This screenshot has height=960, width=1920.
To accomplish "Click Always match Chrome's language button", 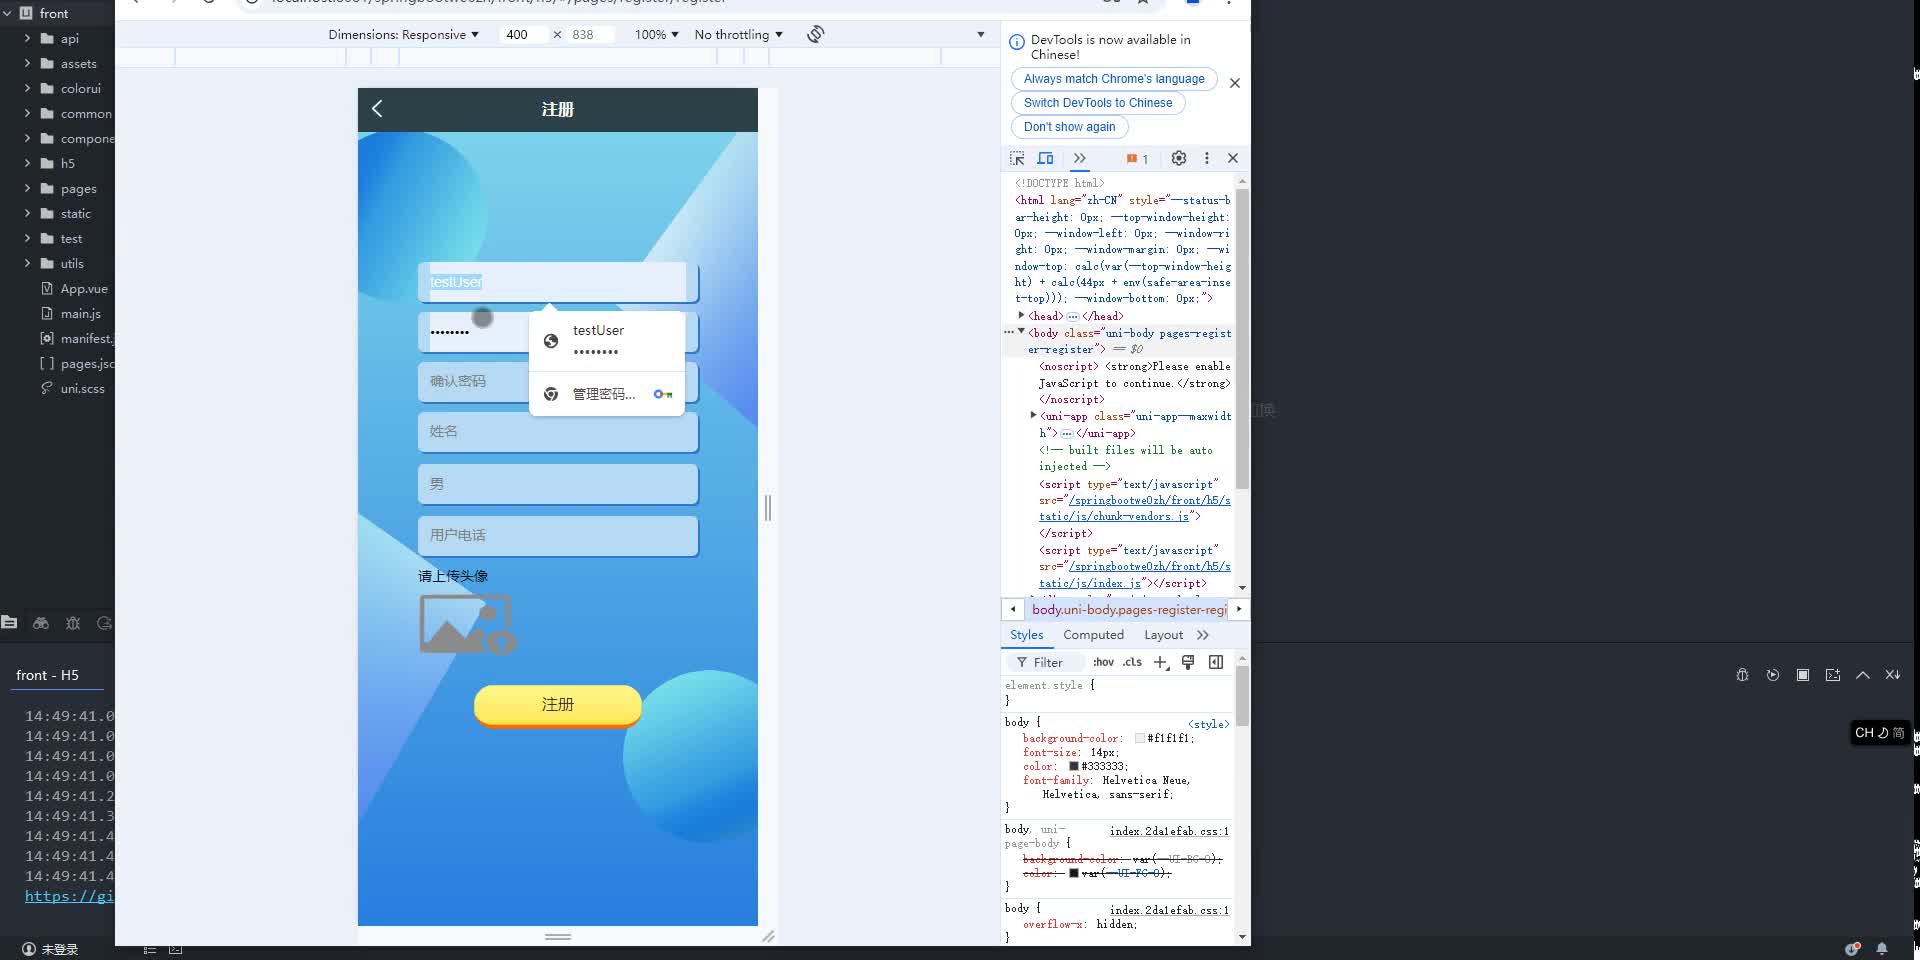I will point(1114,79).
